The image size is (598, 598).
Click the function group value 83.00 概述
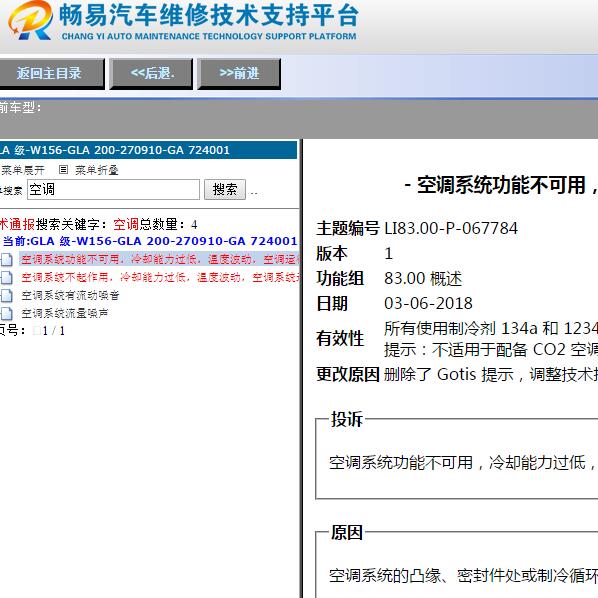click(x=423, y=278)
